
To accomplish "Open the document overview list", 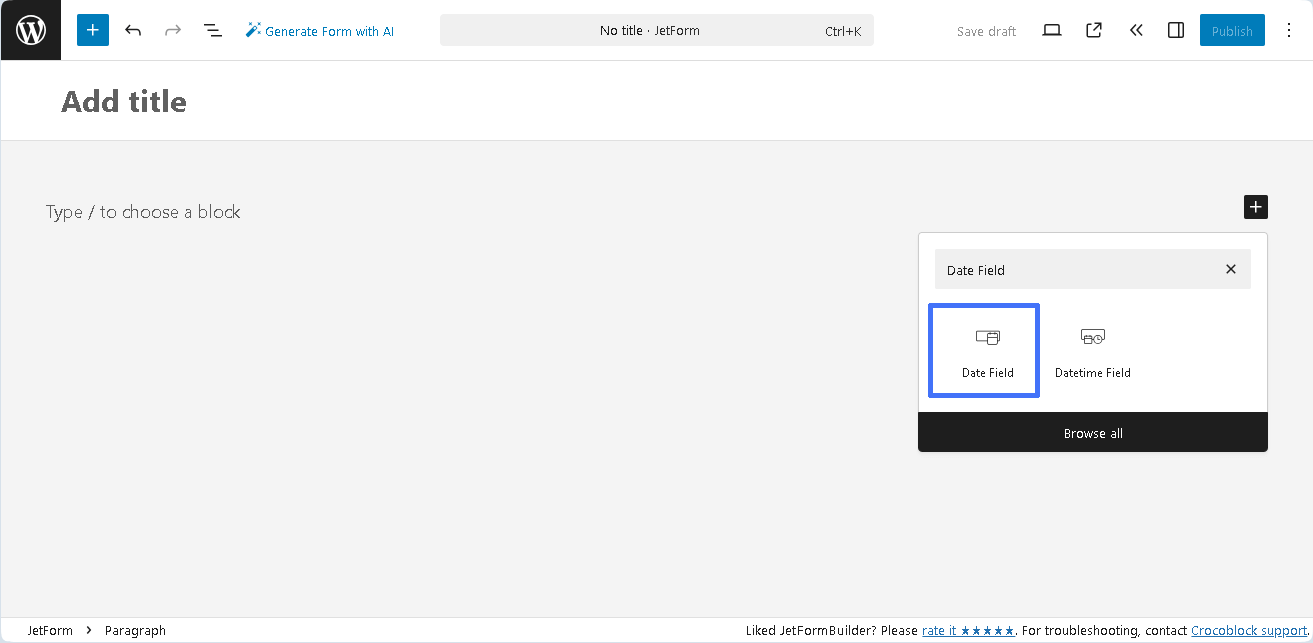I will (213, 30).
